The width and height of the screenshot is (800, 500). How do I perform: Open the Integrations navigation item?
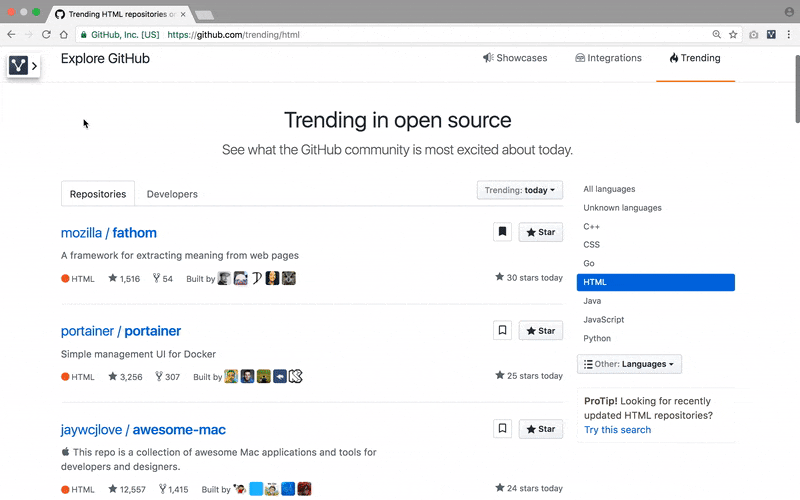[608, 58]
